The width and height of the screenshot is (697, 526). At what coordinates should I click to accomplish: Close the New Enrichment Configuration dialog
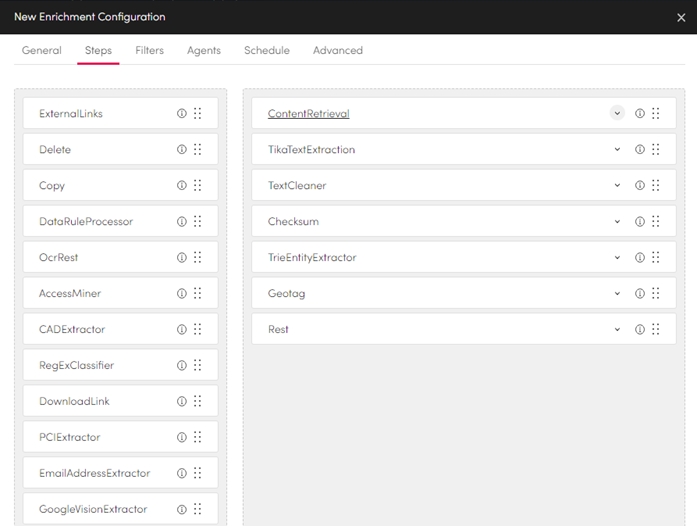click(681, 17)
